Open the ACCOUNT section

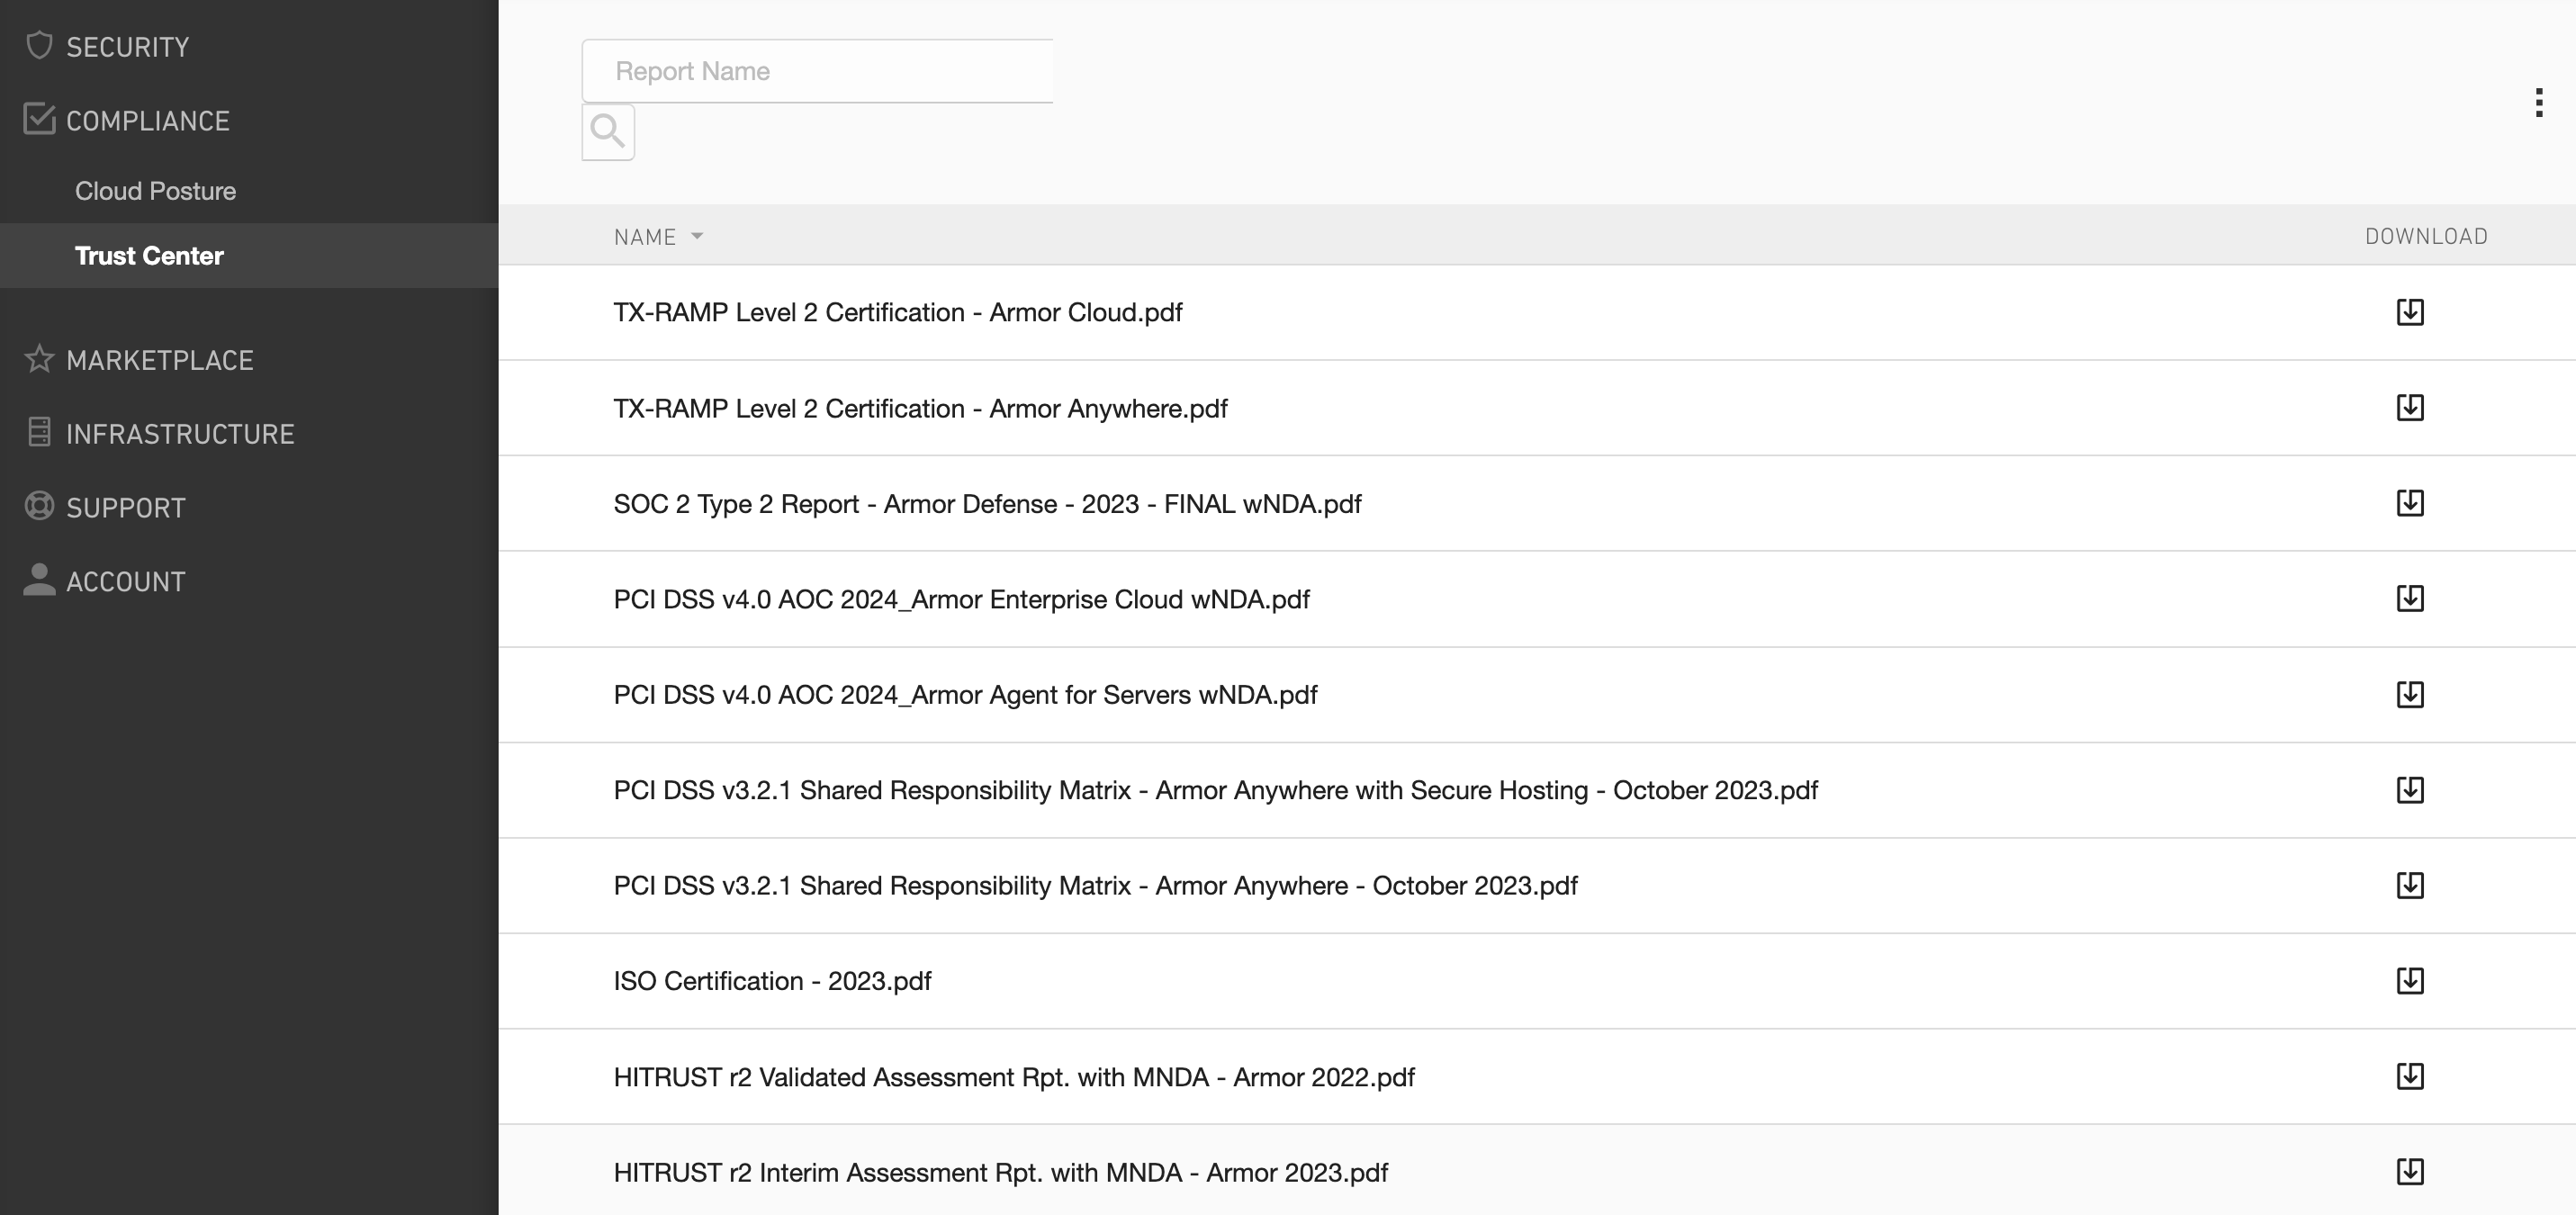click(126, 582)
